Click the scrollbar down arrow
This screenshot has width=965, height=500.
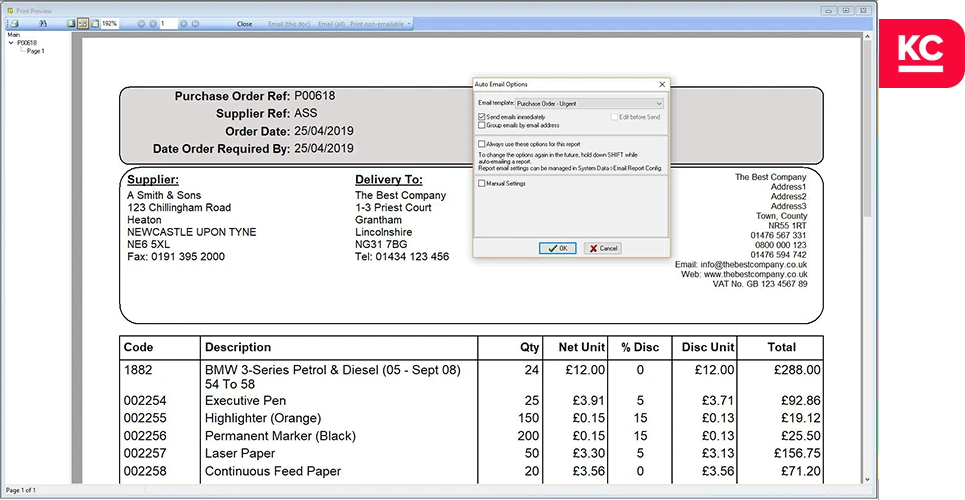867,479
